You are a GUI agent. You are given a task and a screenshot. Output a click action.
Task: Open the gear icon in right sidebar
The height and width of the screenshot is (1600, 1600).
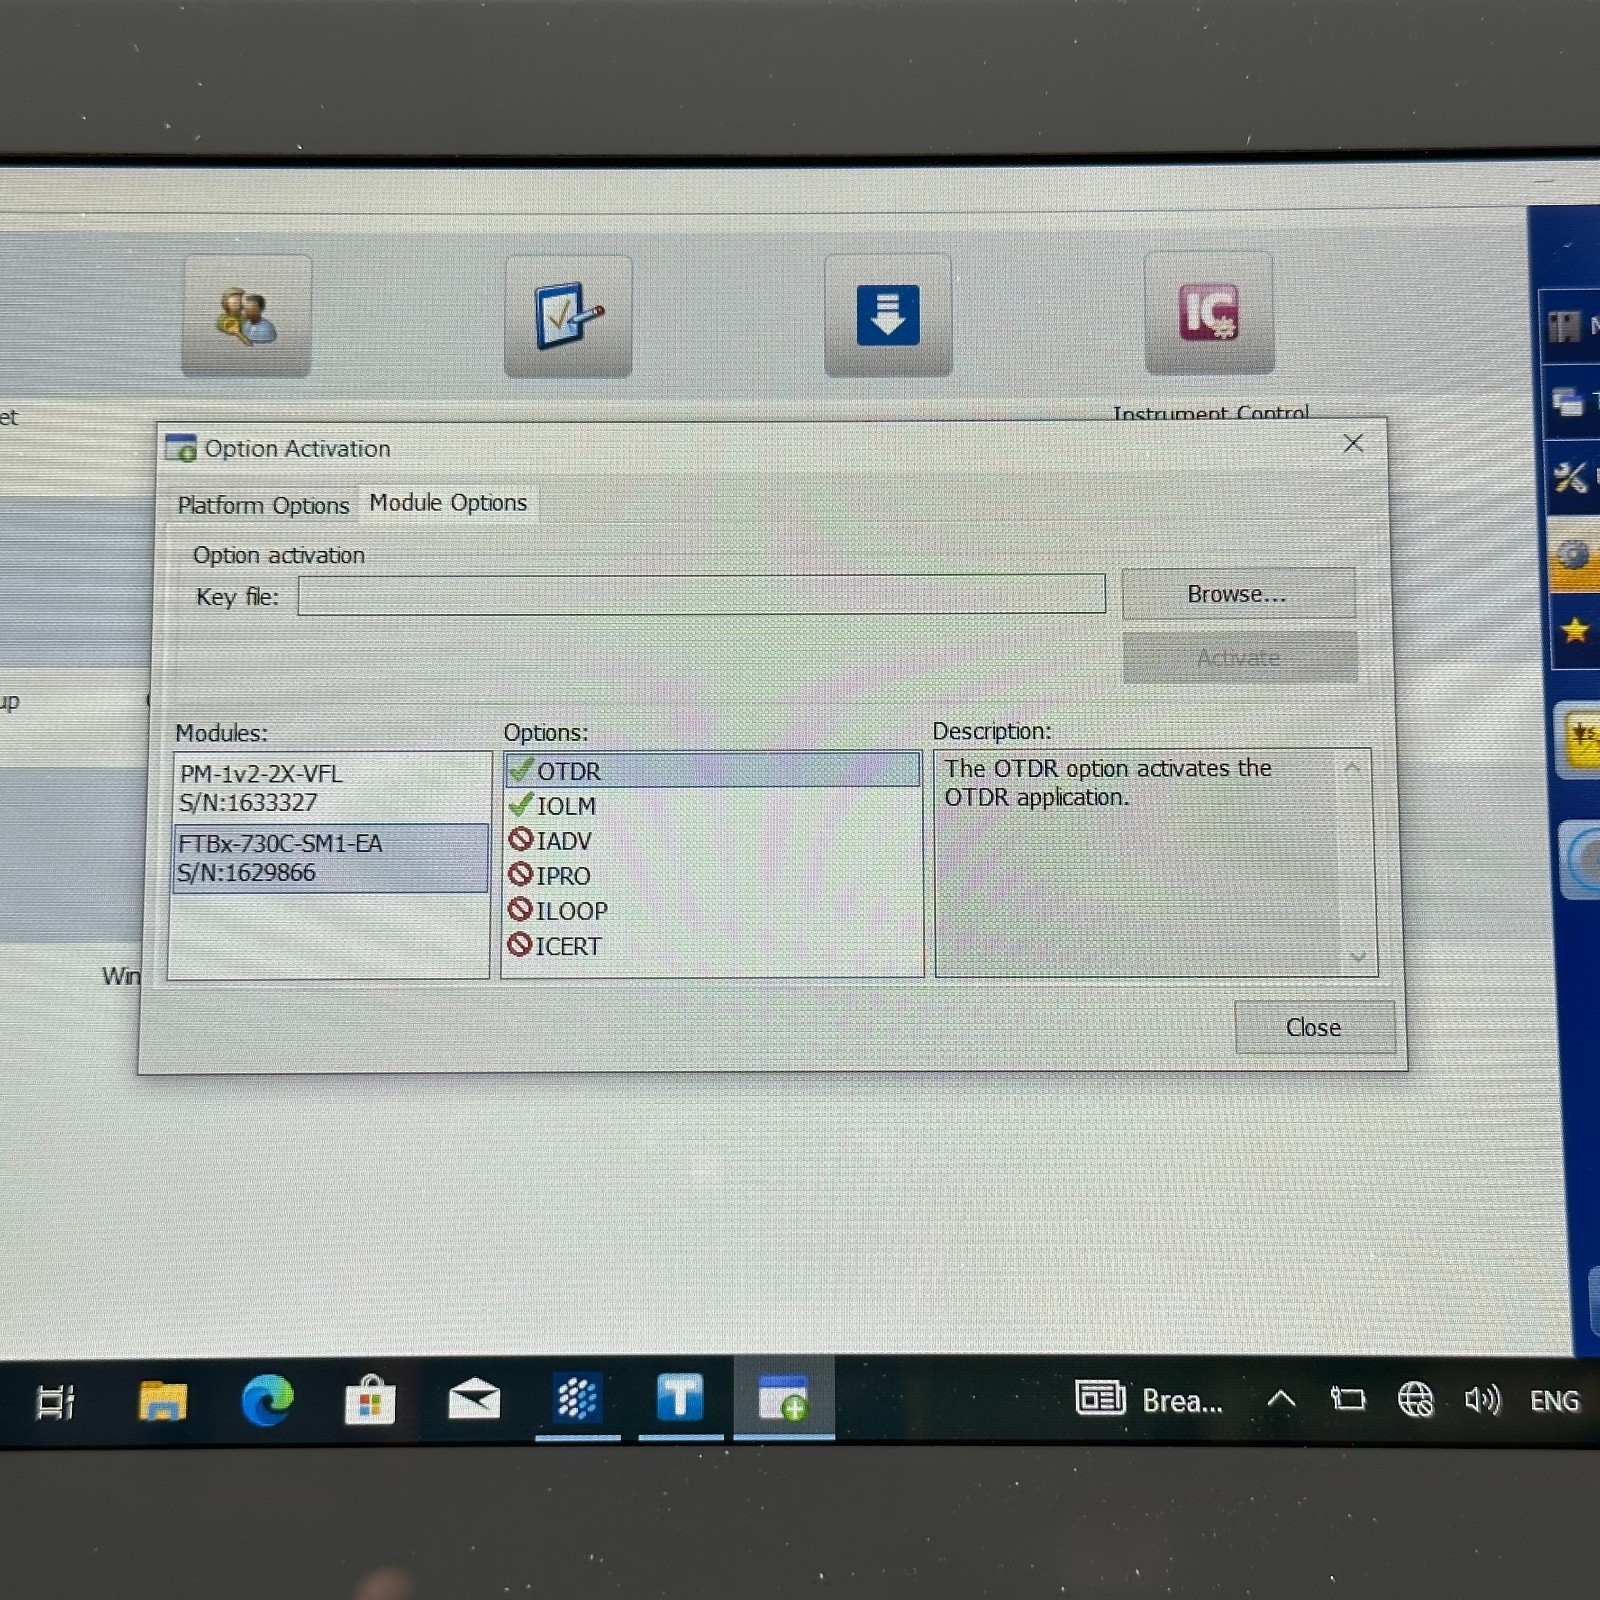[1573, 555]
